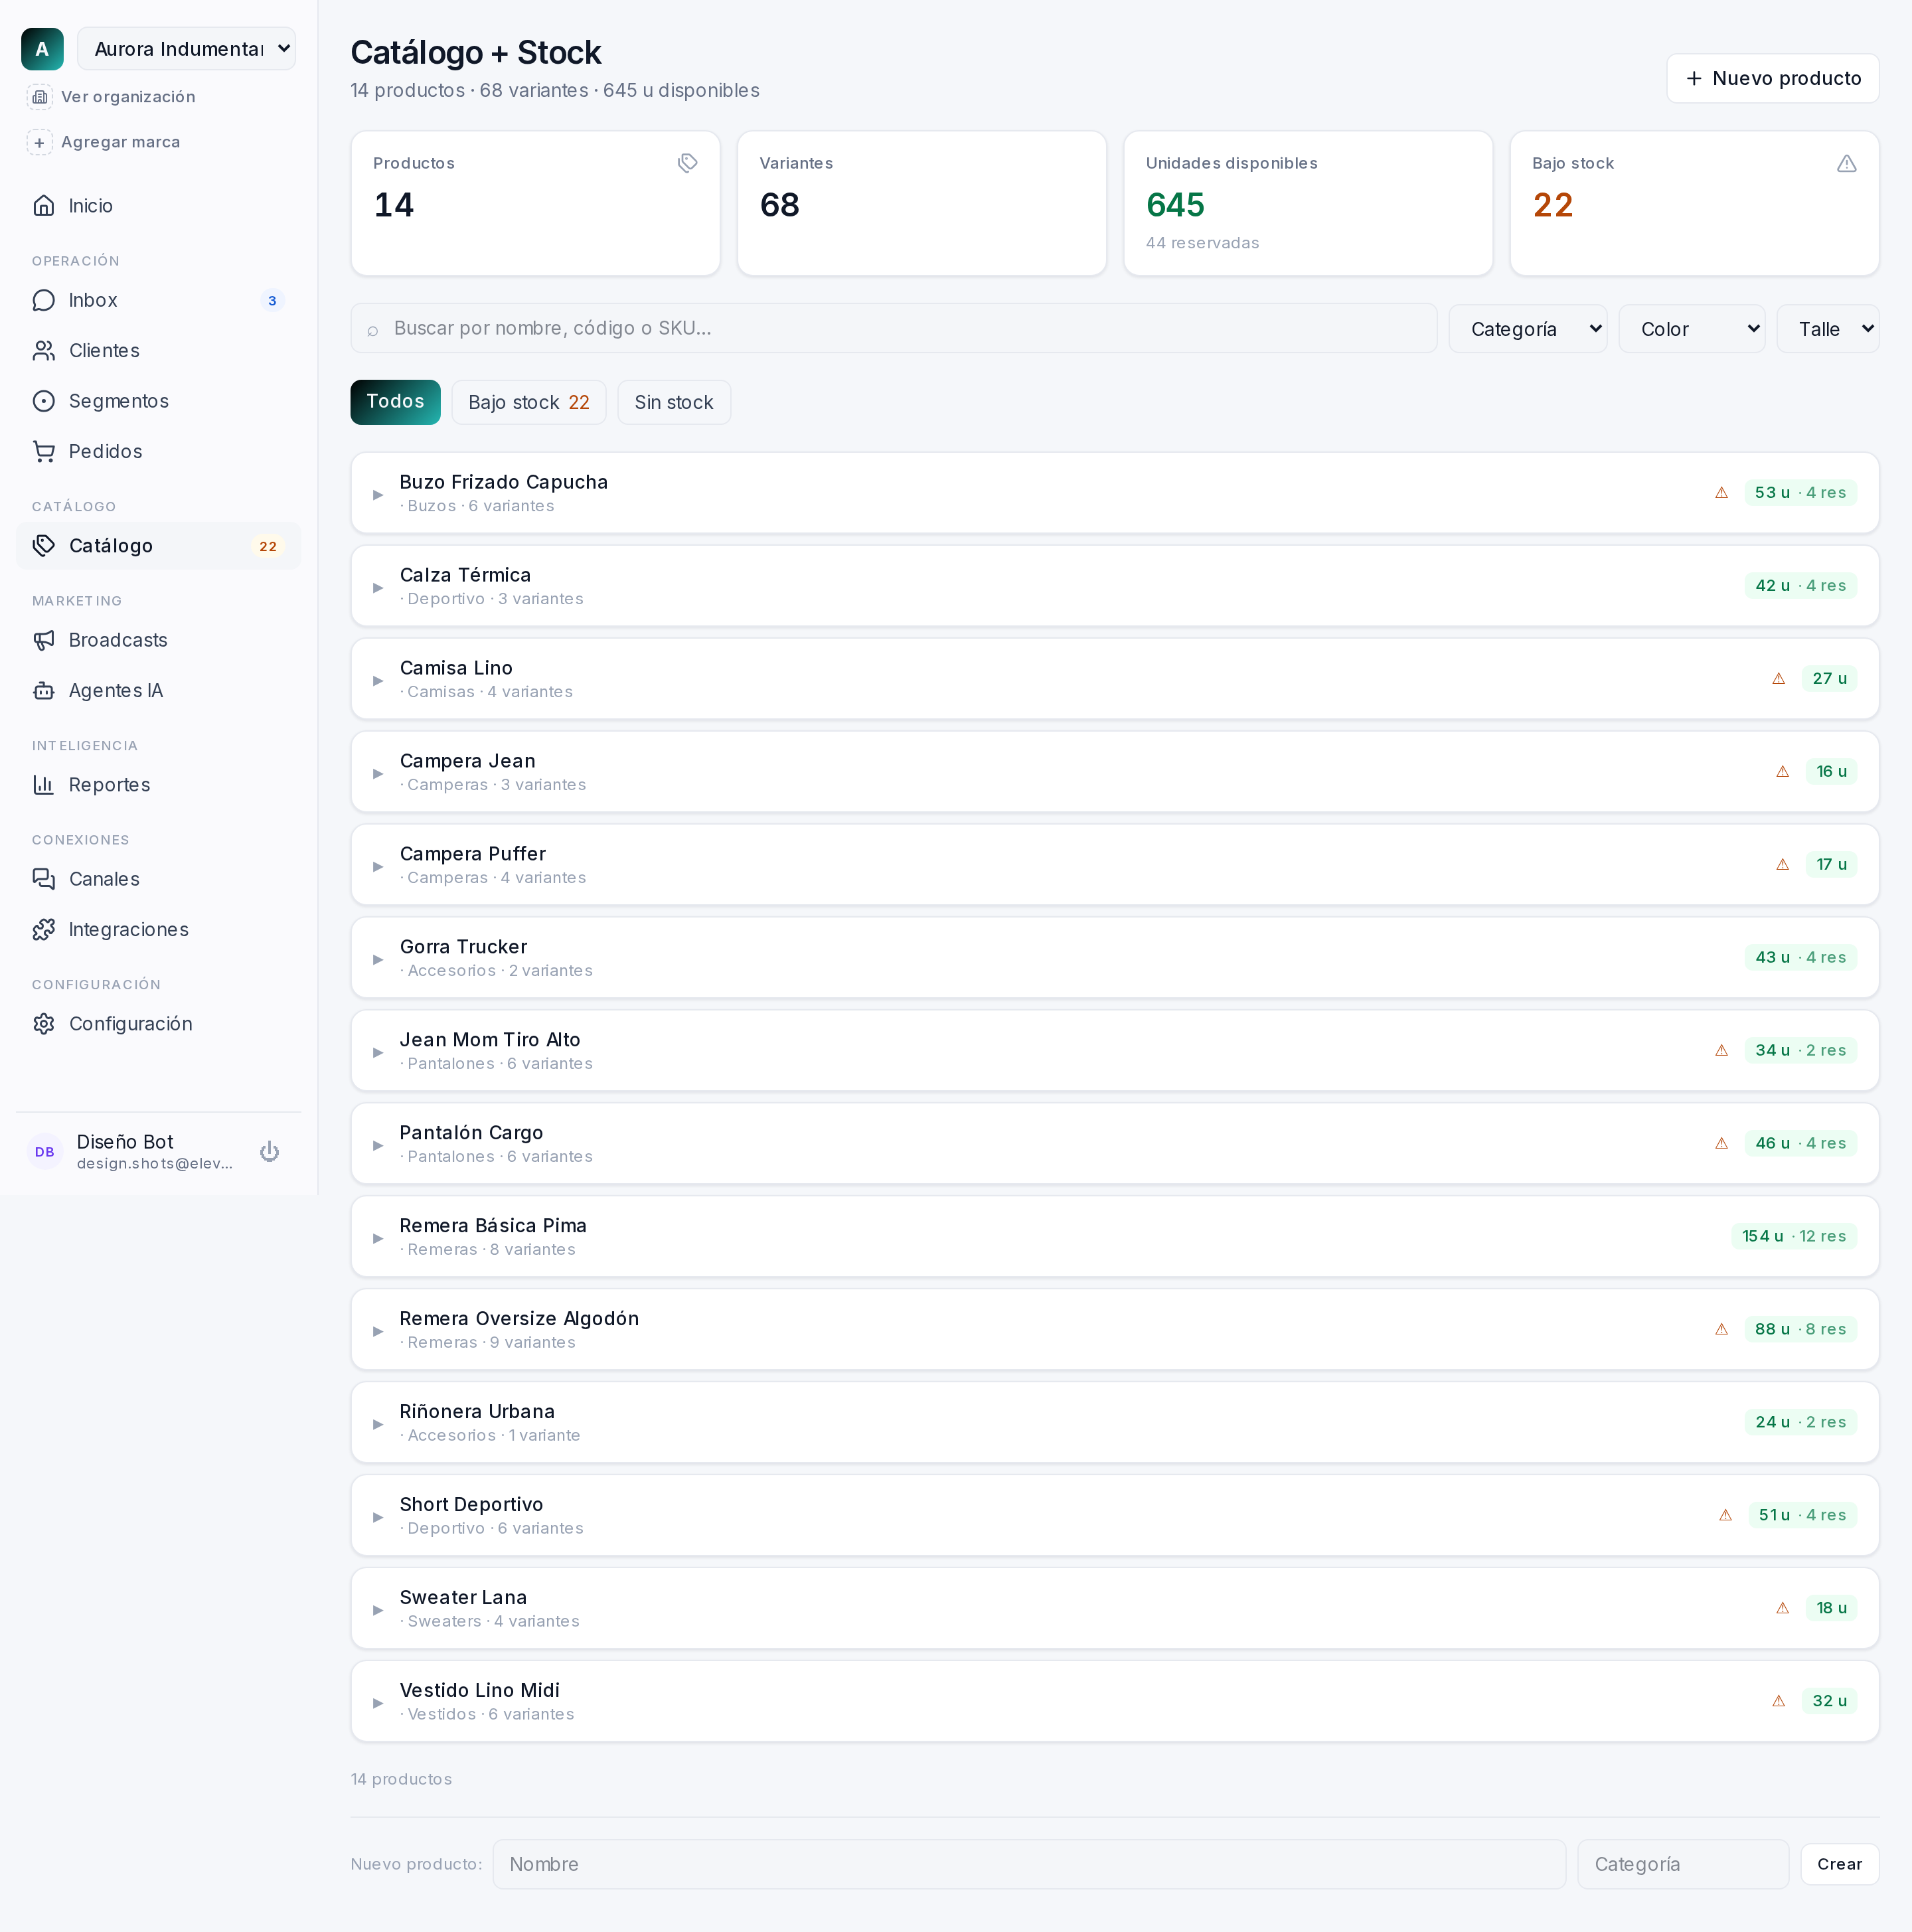Open the Aurora Indumentaria brand selector
1912x1932 pixels.
pos(186,49)
